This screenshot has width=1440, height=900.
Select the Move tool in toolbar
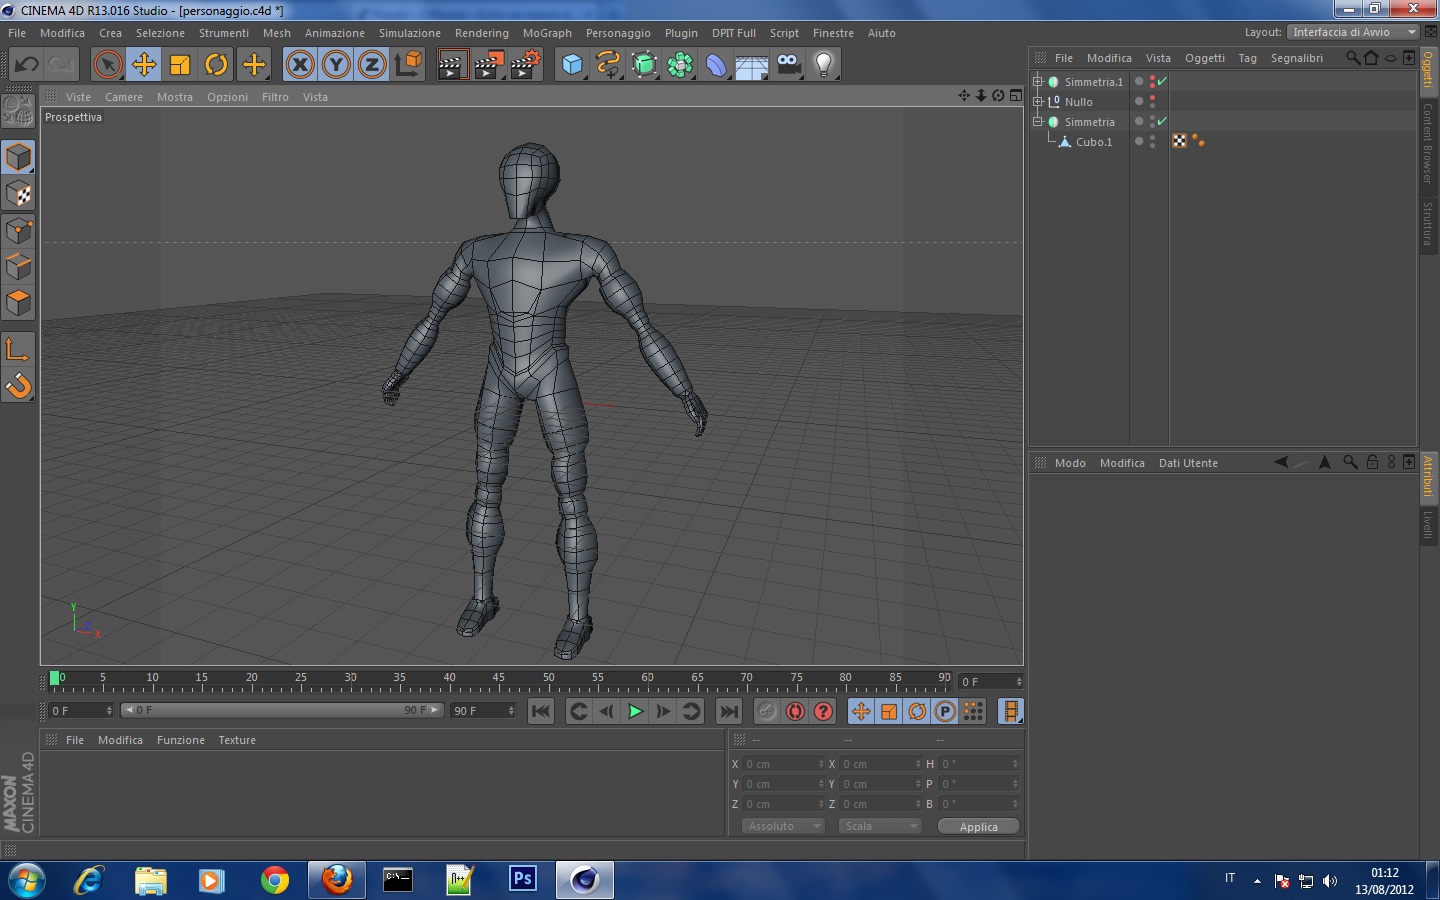tap(144, 65)
